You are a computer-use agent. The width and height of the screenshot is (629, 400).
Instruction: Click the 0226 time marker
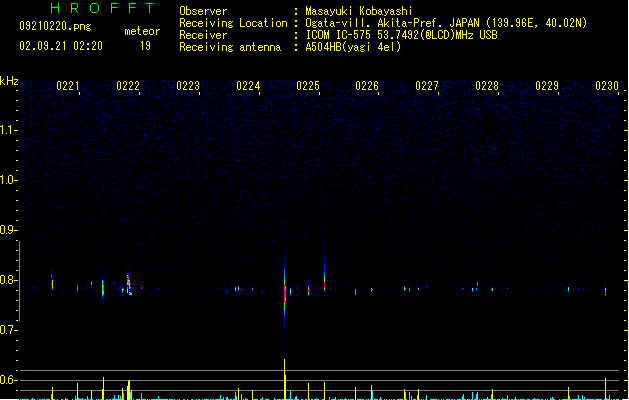(367, 86)
